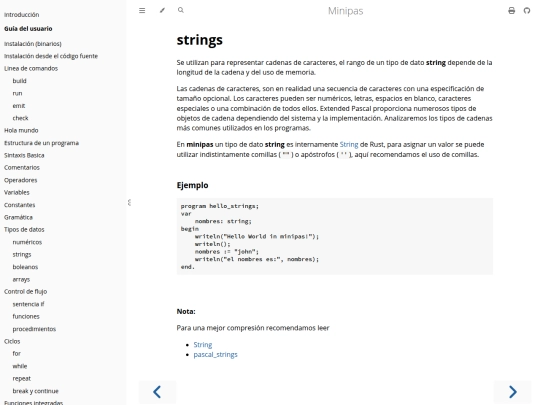This screenshot has height=405, width=540.
Task: Select strings entry in the sidebar
Action: pyautogui.click(x=22, y=255)
